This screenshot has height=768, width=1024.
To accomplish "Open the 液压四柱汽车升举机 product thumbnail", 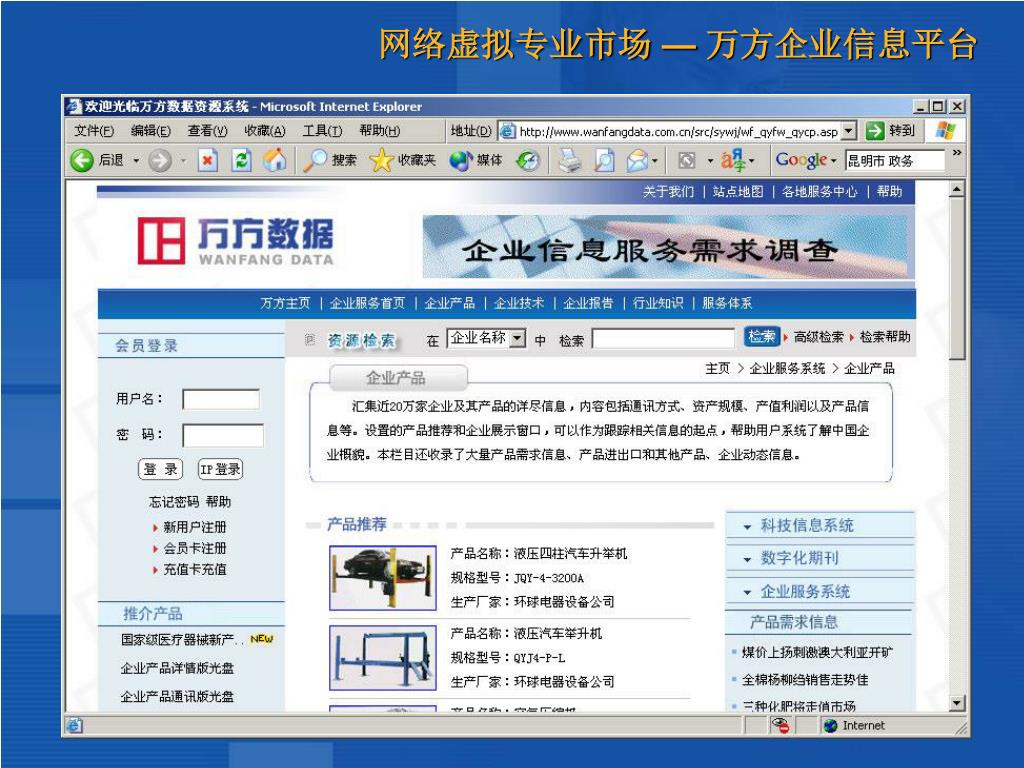I will click(x=383, y=578).
